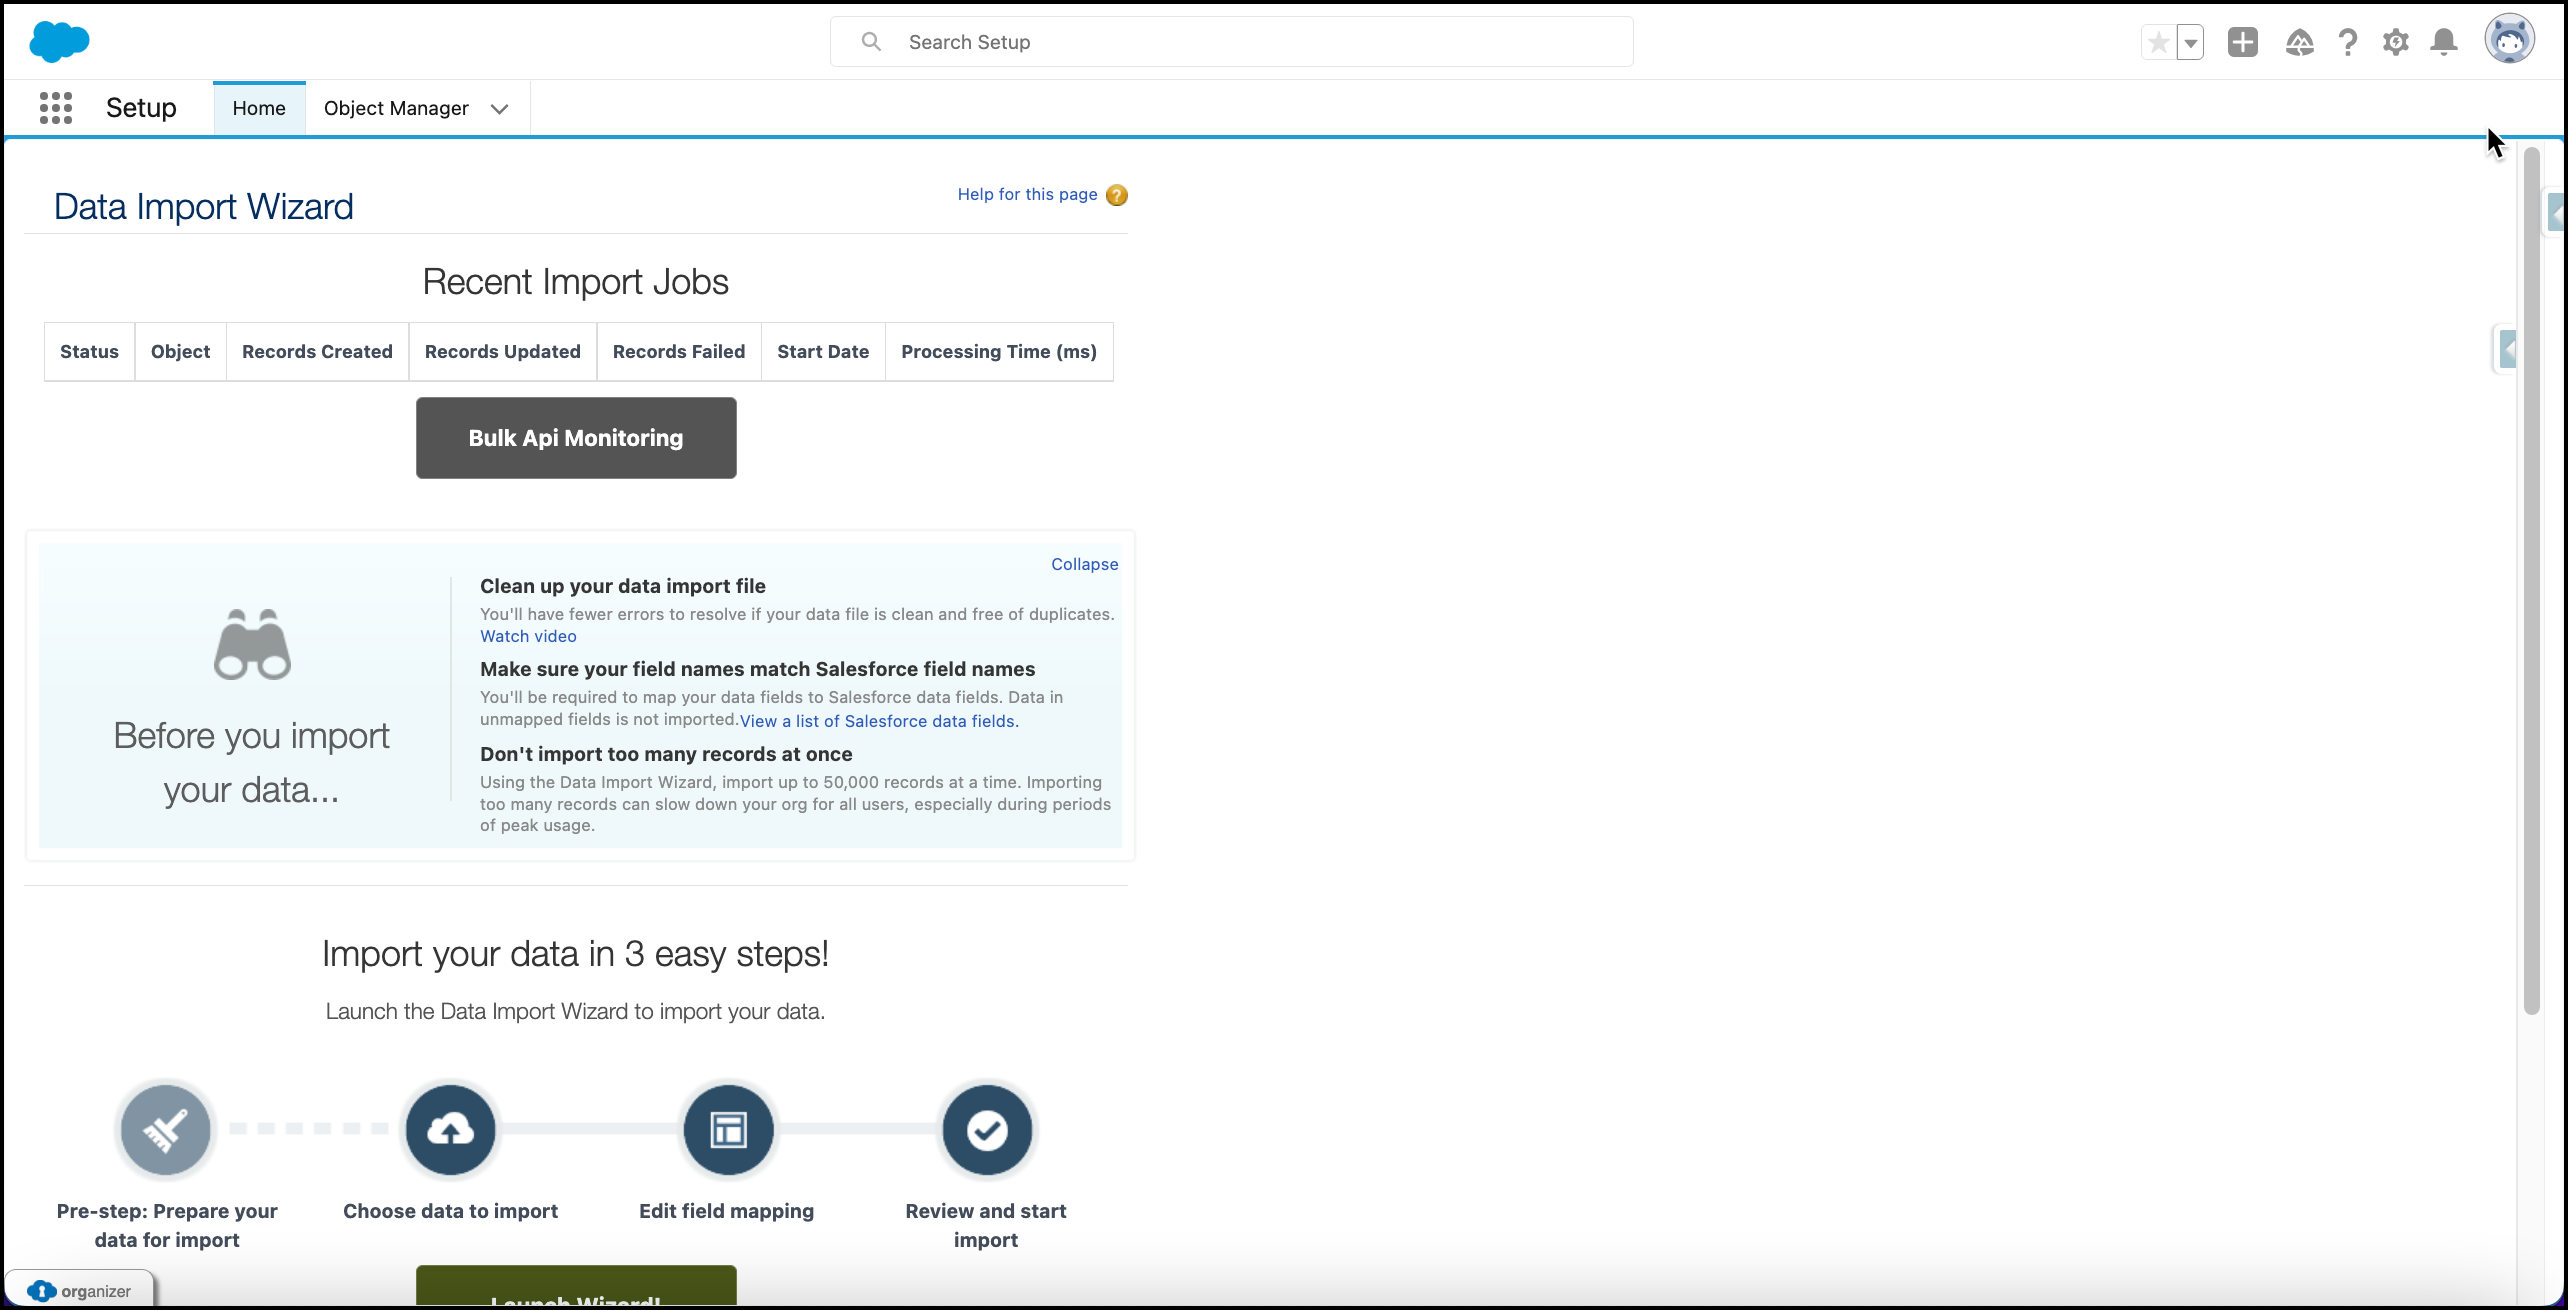2568x1310 pixels.
Task: Click the Processing Time (ms) column header
Action: [999, 352]
